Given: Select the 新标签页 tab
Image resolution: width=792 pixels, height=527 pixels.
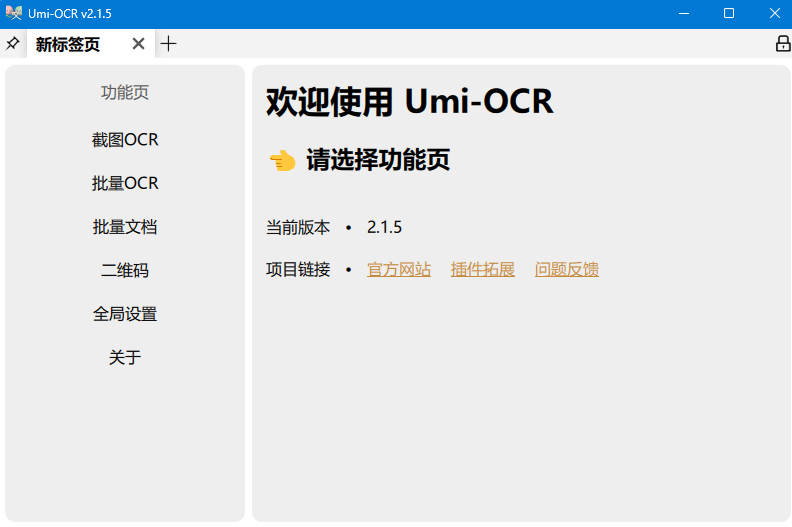Looking at the screenshot, I should pyautogui.click(x=68, y=44).
